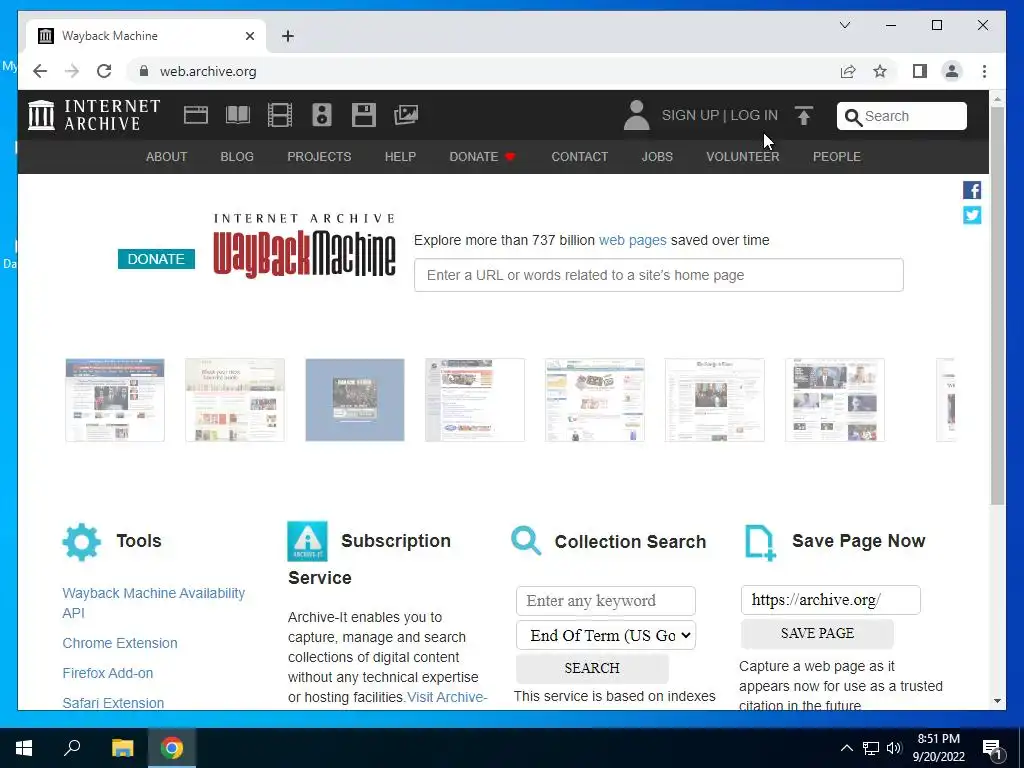Click the Tools gear icon
Screen dimensions: 1024x768
82,541
